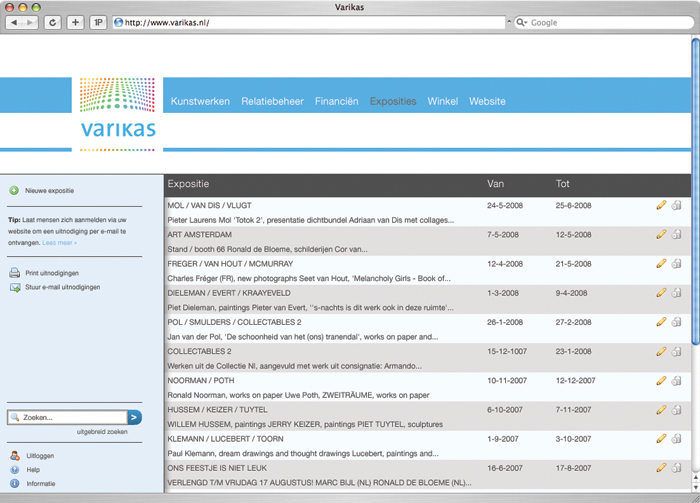Viewport: 700px width, 503px height.
Task: Select the NOORMAN / POTH exposition title
Action: [200, 380]
